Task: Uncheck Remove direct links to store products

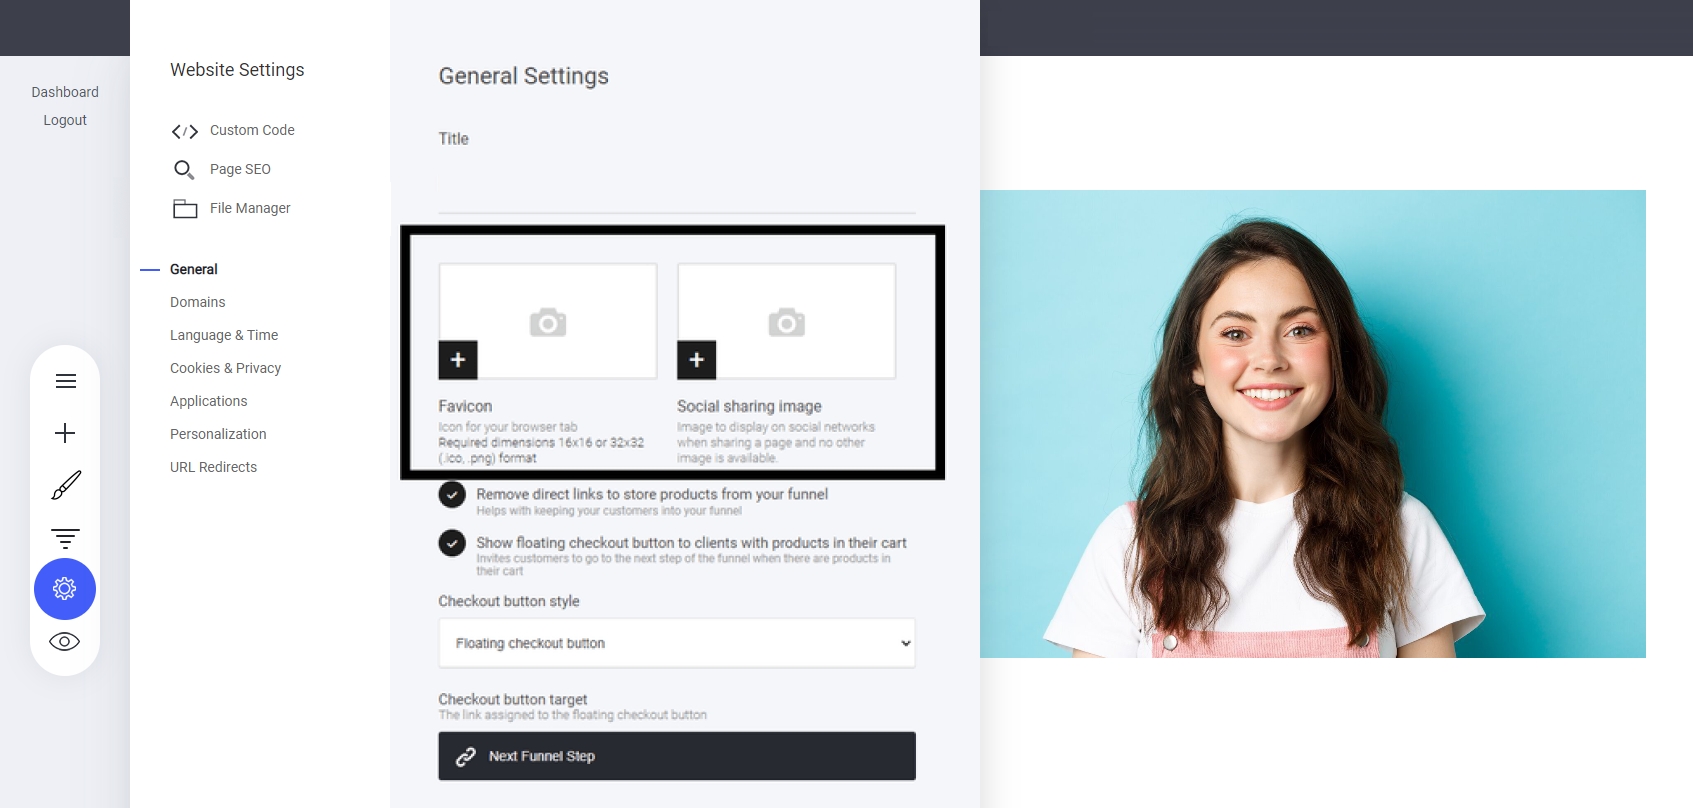Action: pos(452,494)
